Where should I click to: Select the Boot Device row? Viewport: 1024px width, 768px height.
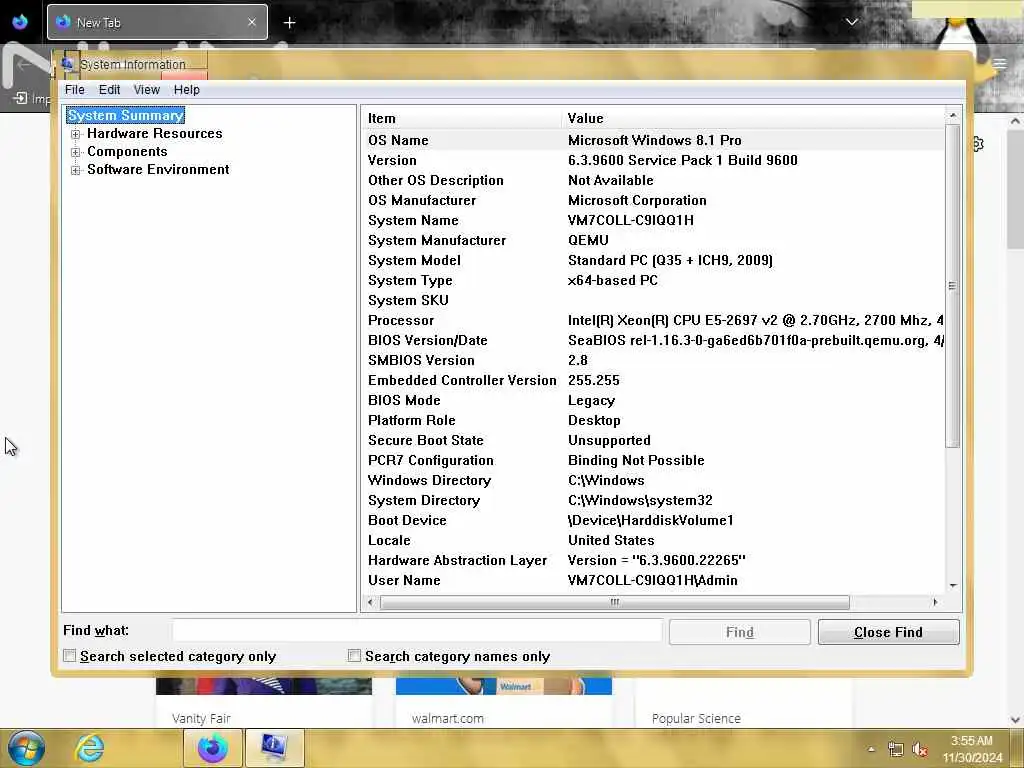point(653,520)
